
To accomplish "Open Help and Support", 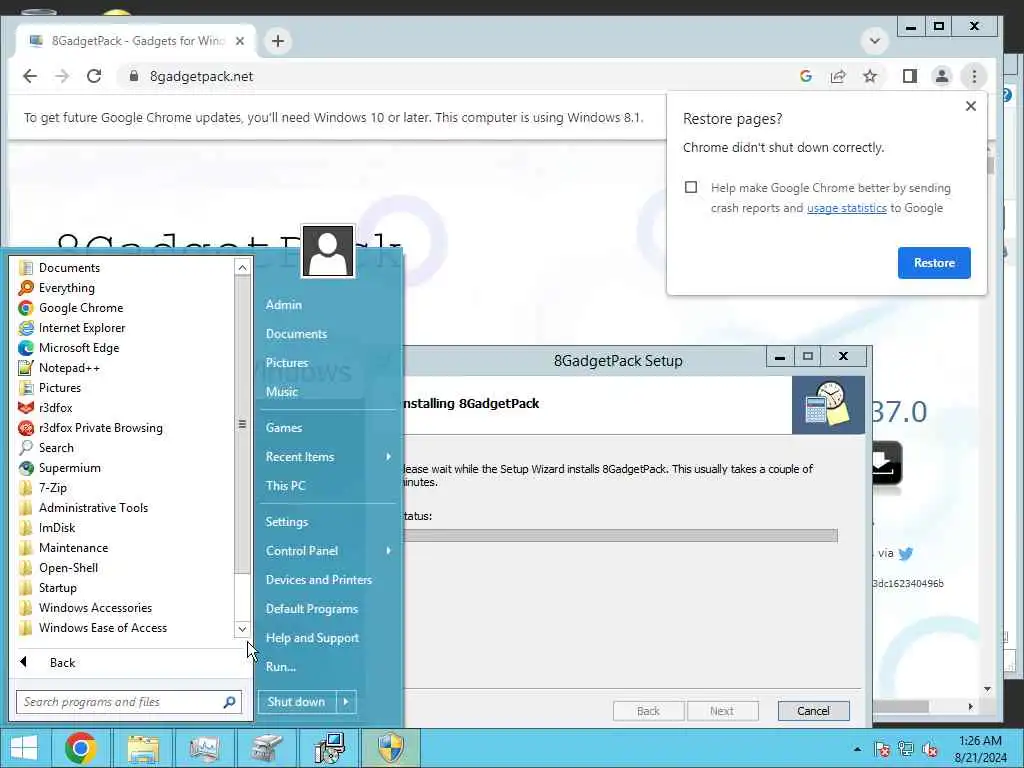I will (312, 638).
